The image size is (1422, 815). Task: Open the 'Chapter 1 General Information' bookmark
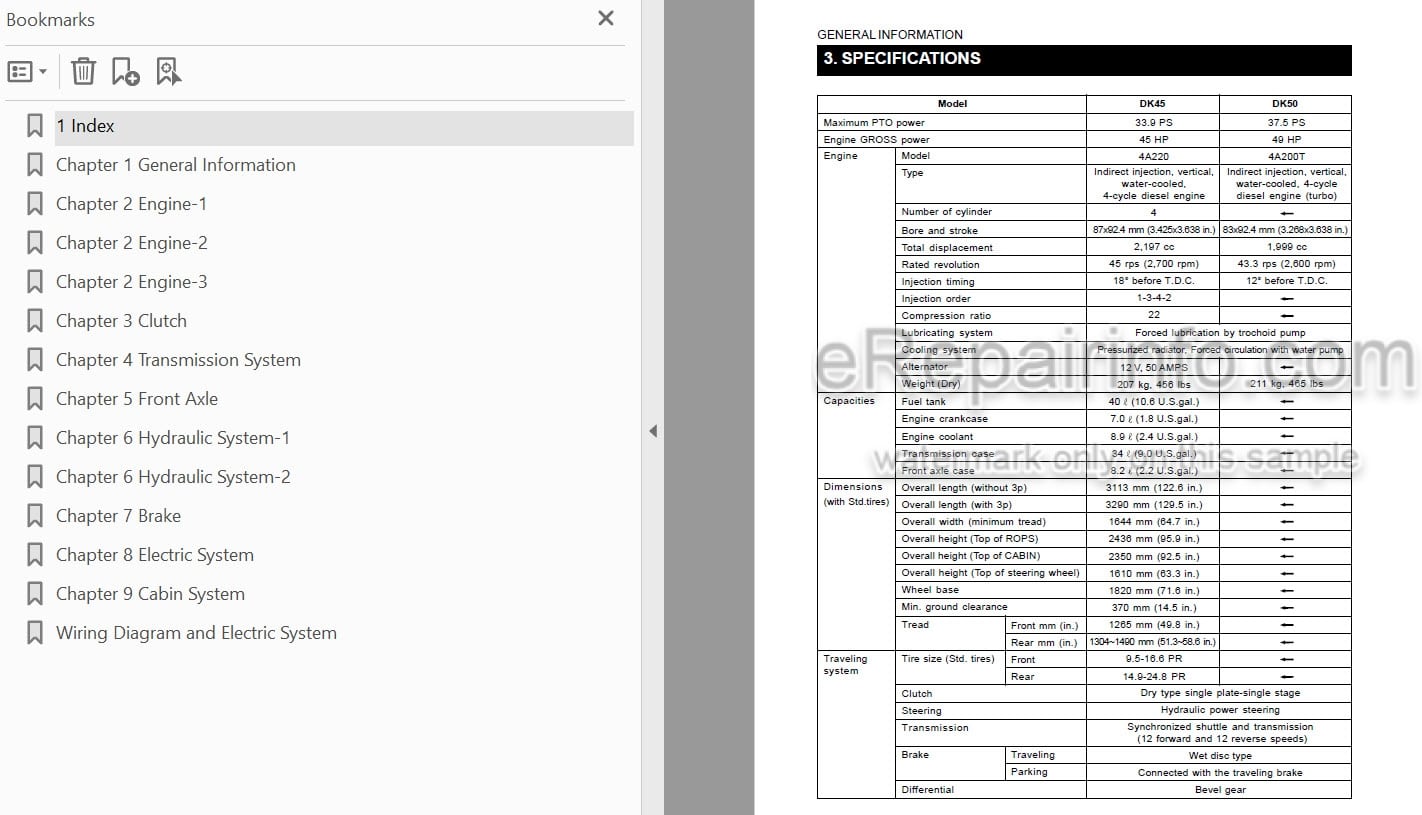pos(176,165)
